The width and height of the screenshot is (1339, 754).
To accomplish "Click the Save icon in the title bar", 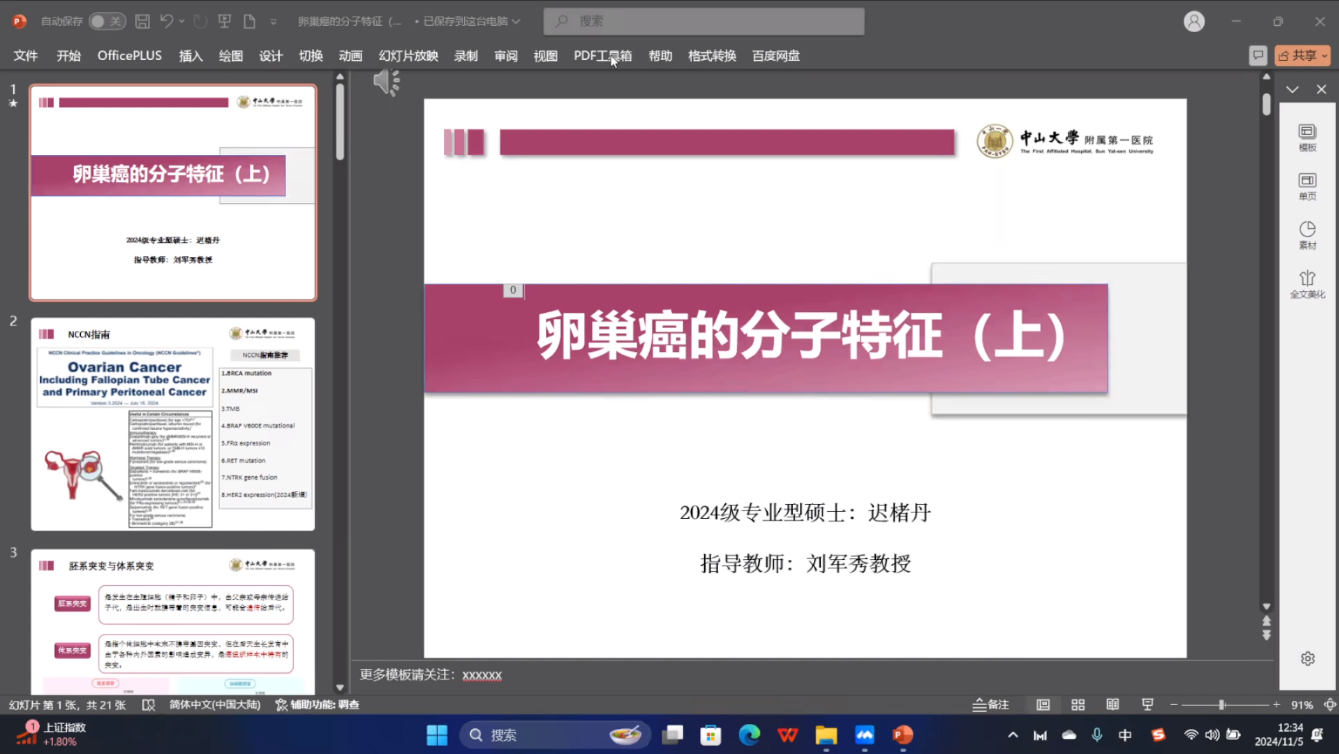I will (x=142, y=21).
